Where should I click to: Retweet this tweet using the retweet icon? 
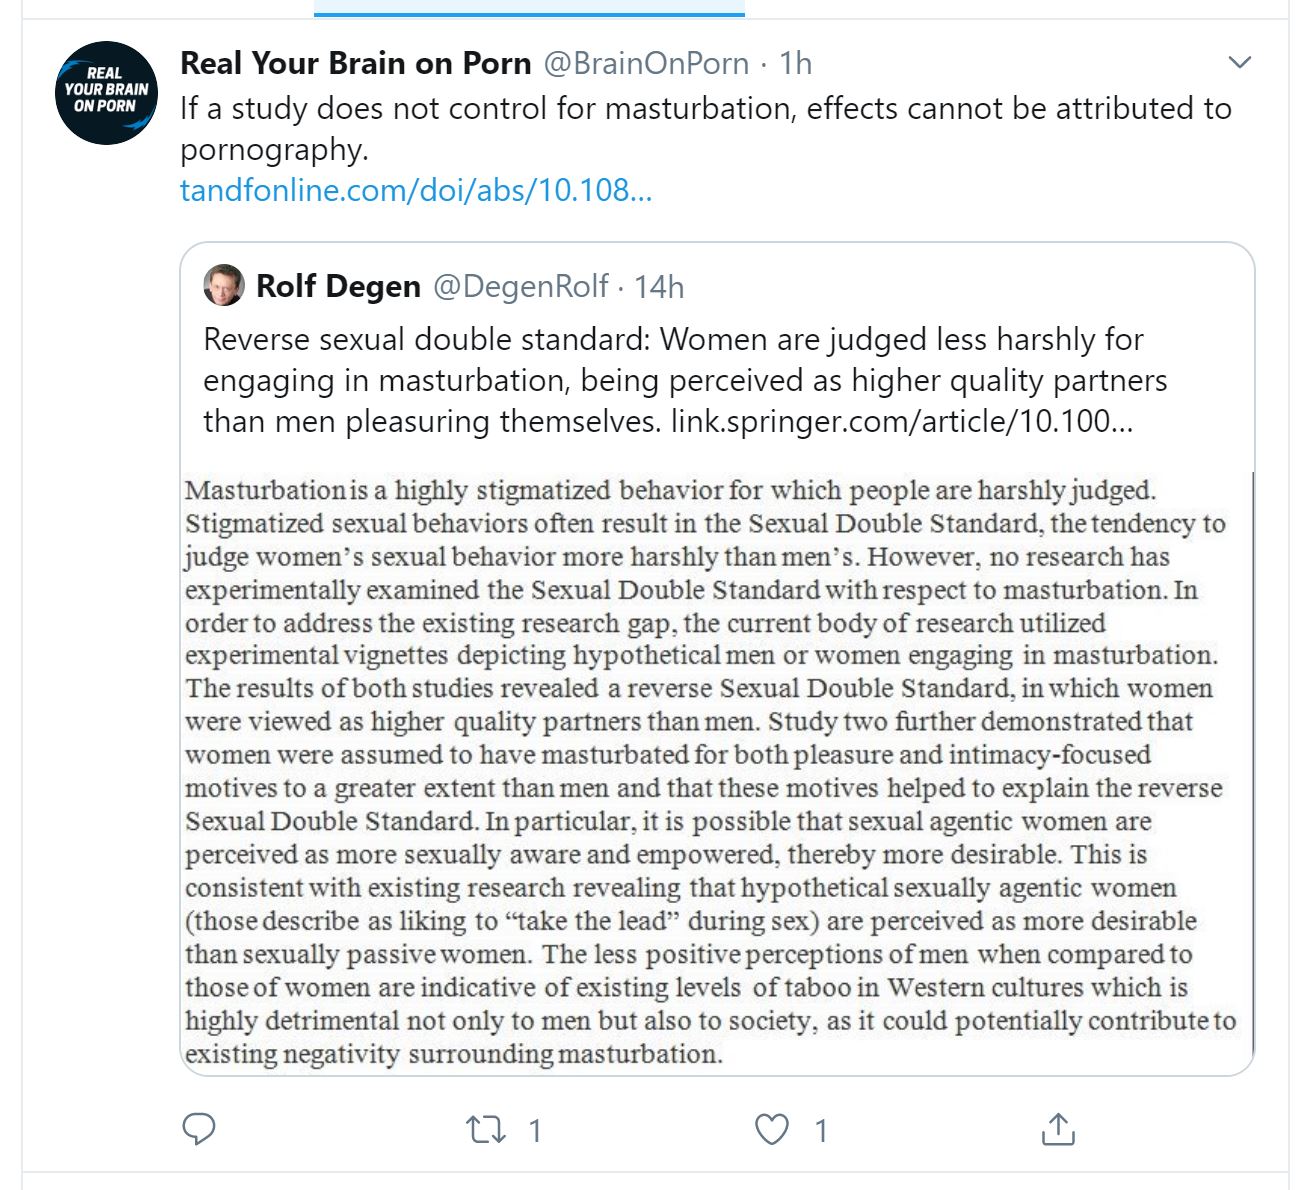click(x=486, y=1130)
